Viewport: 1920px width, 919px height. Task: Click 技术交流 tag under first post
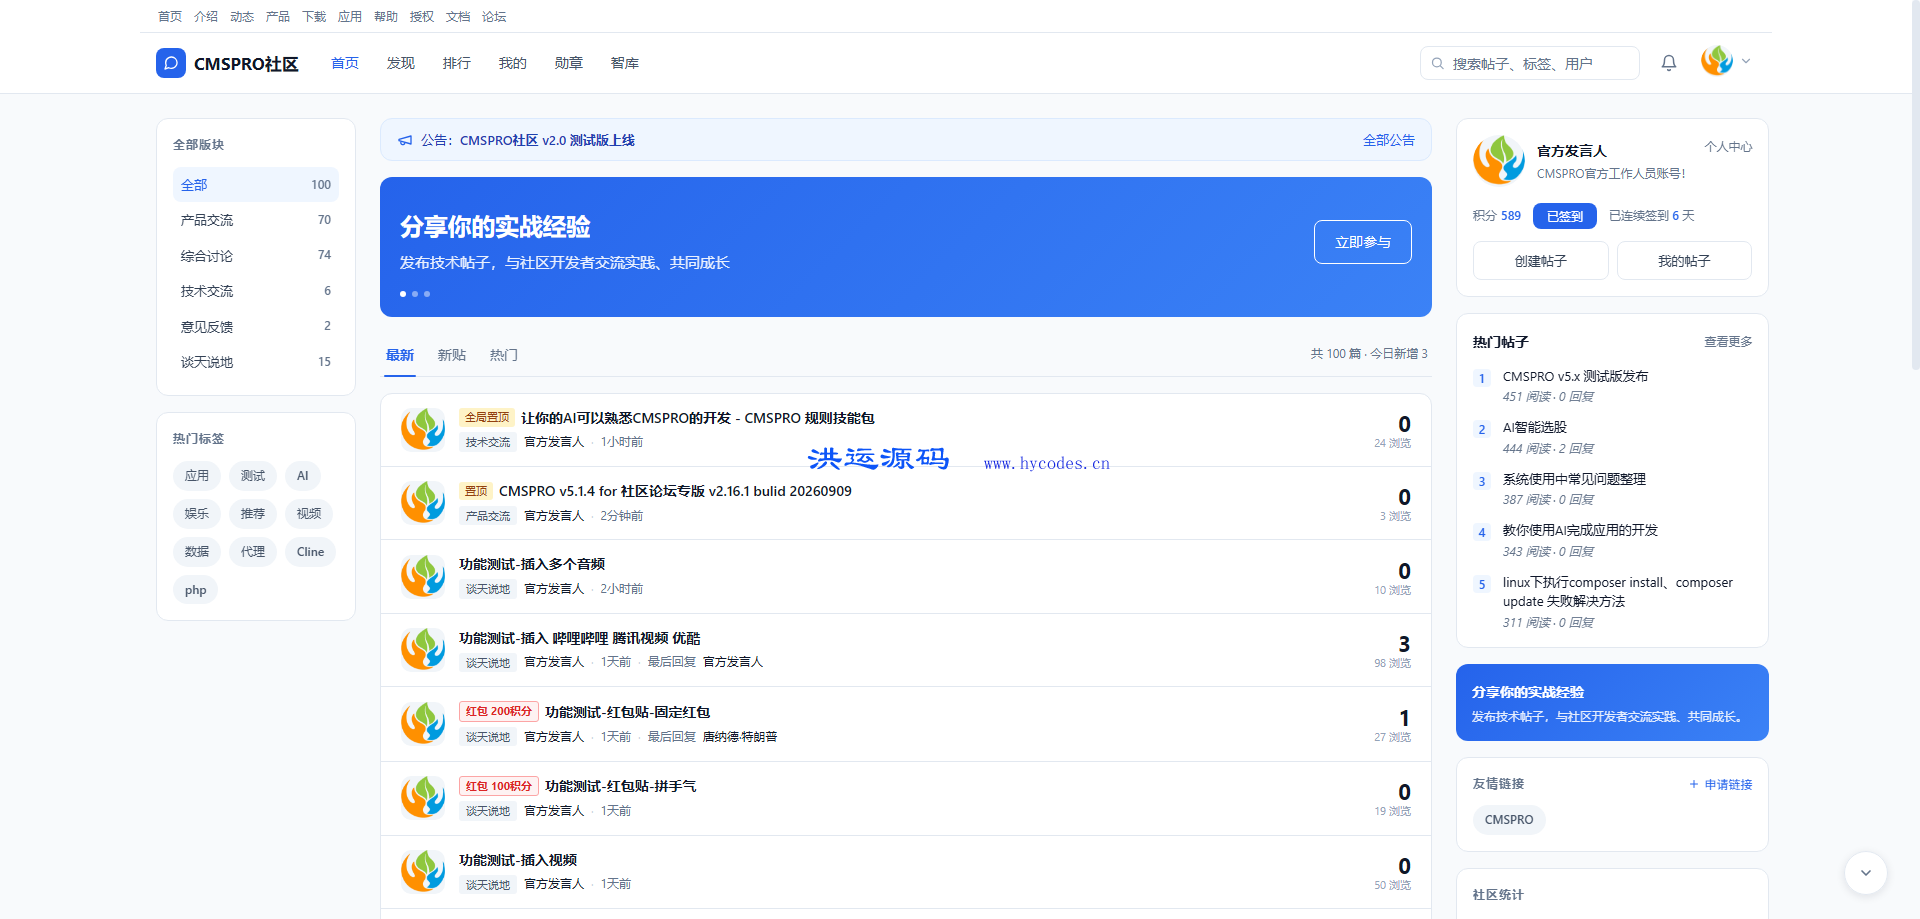(488, 442)
